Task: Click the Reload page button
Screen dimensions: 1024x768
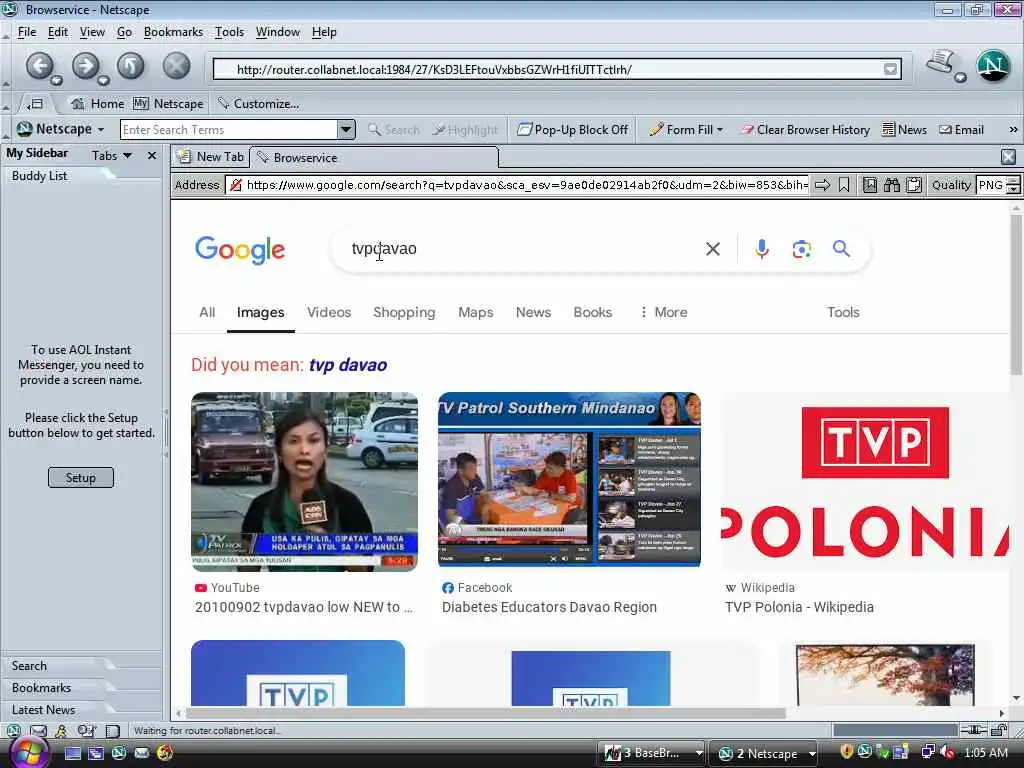Action: click(x=131, y=66)
